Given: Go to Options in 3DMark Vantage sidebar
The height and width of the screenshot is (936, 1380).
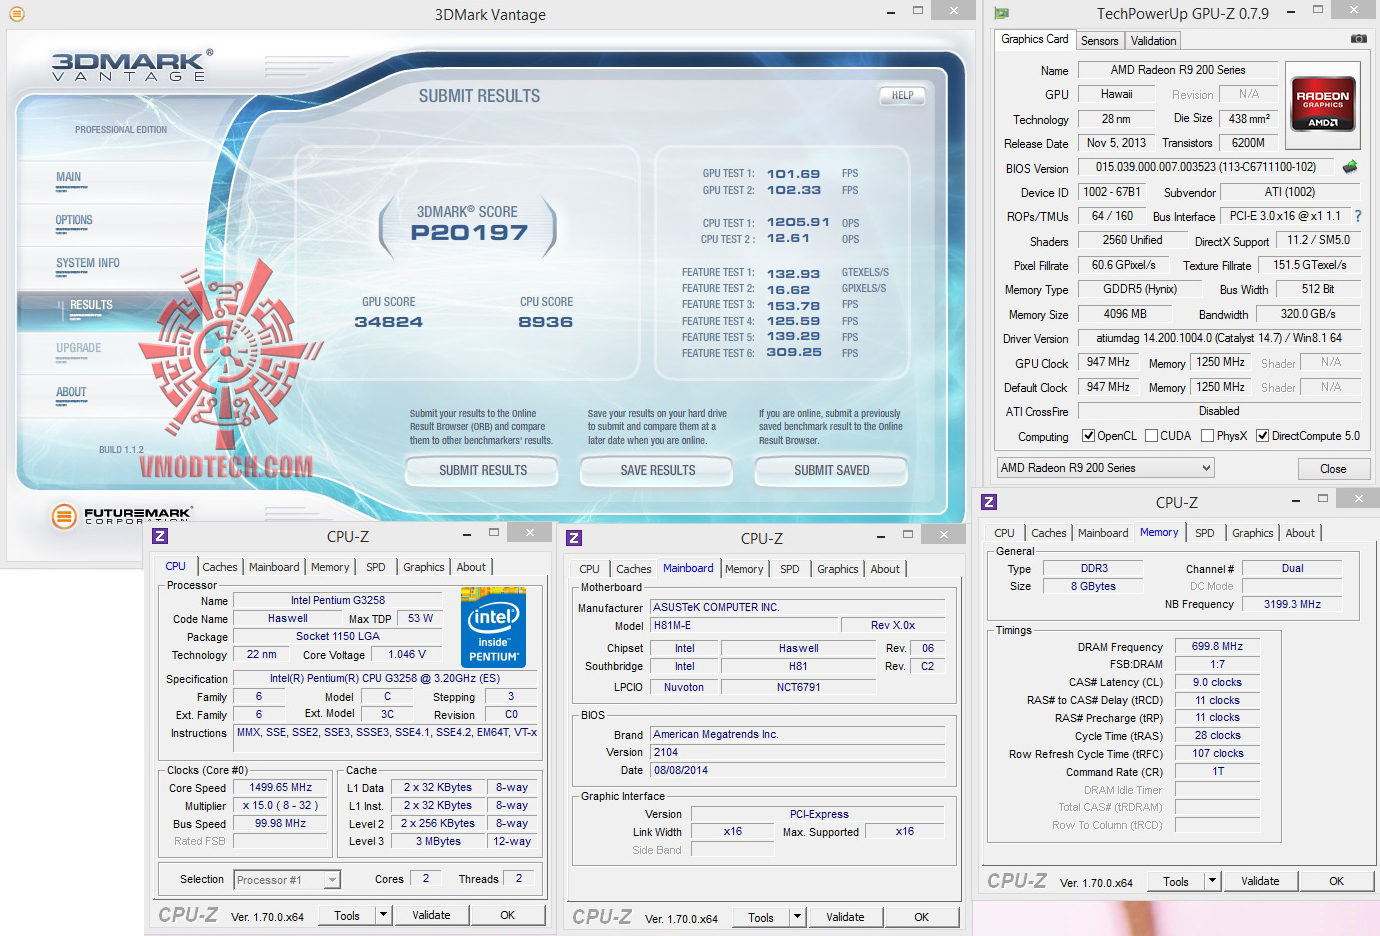Looking at the screenshot, I should [74, 220].
